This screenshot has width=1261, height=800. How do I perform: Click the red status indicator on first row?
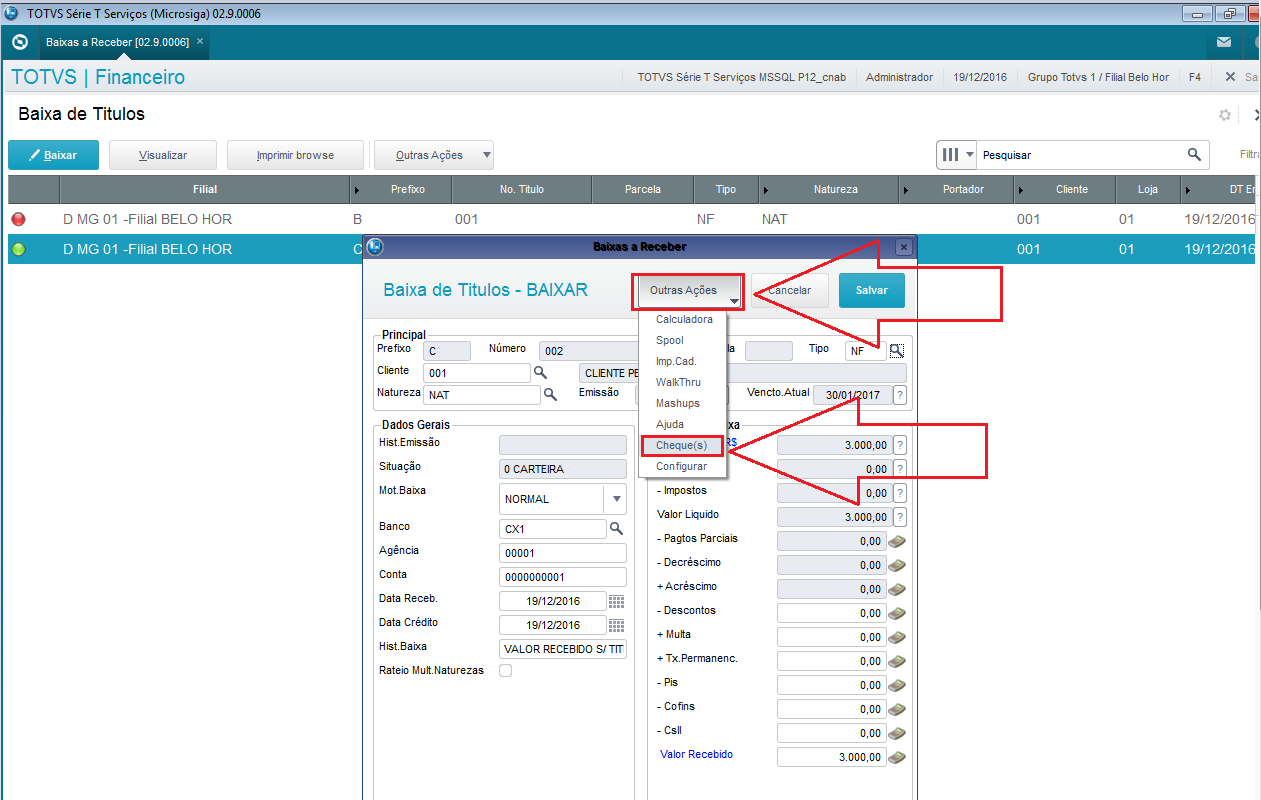point(18,219)
